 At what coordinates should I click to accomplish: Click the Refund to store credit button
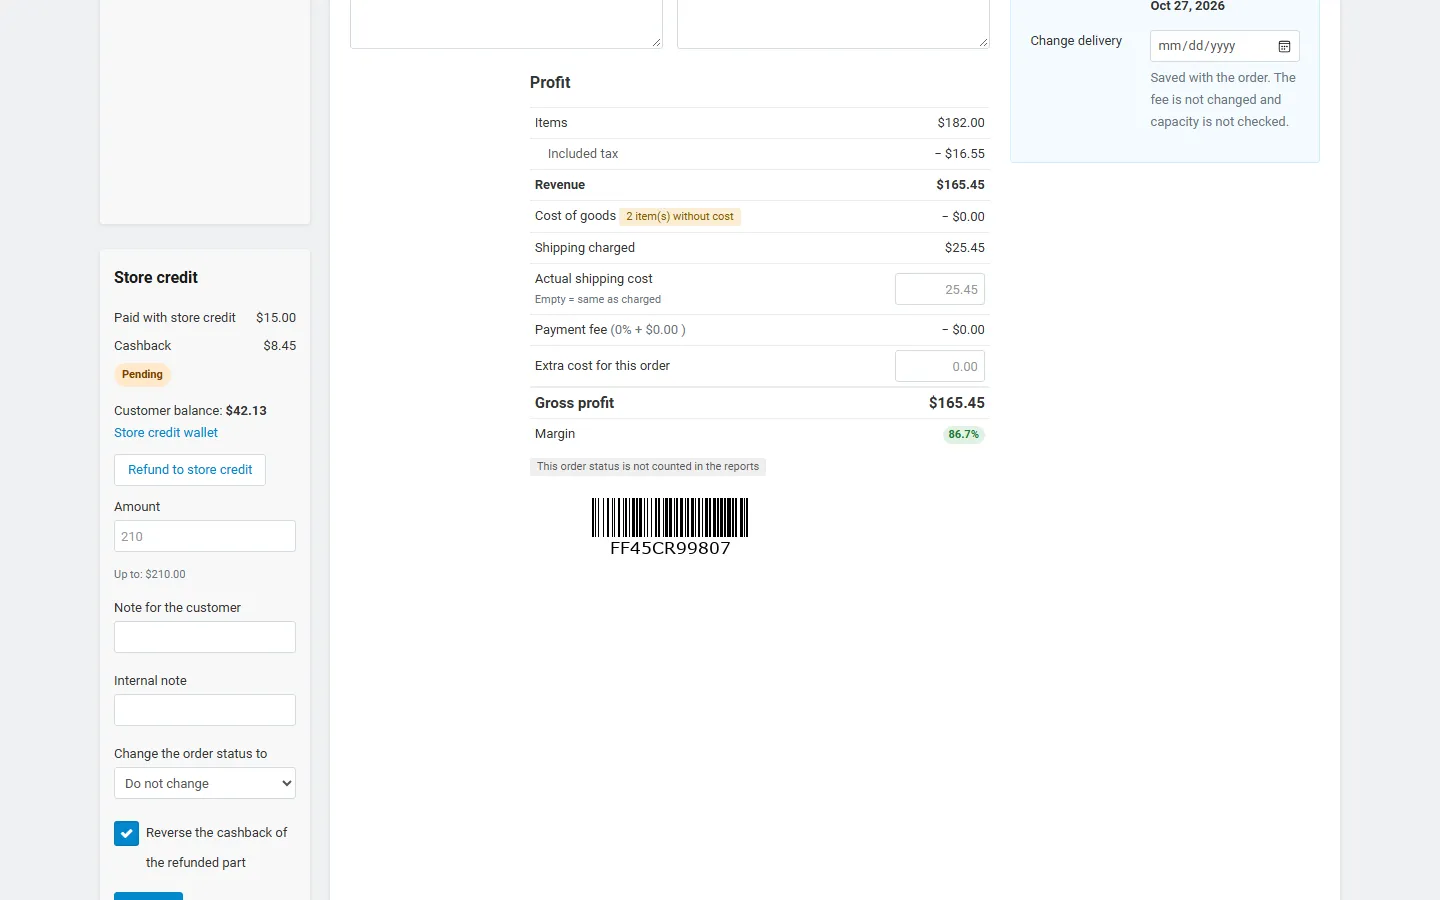[x=190, y=470]
